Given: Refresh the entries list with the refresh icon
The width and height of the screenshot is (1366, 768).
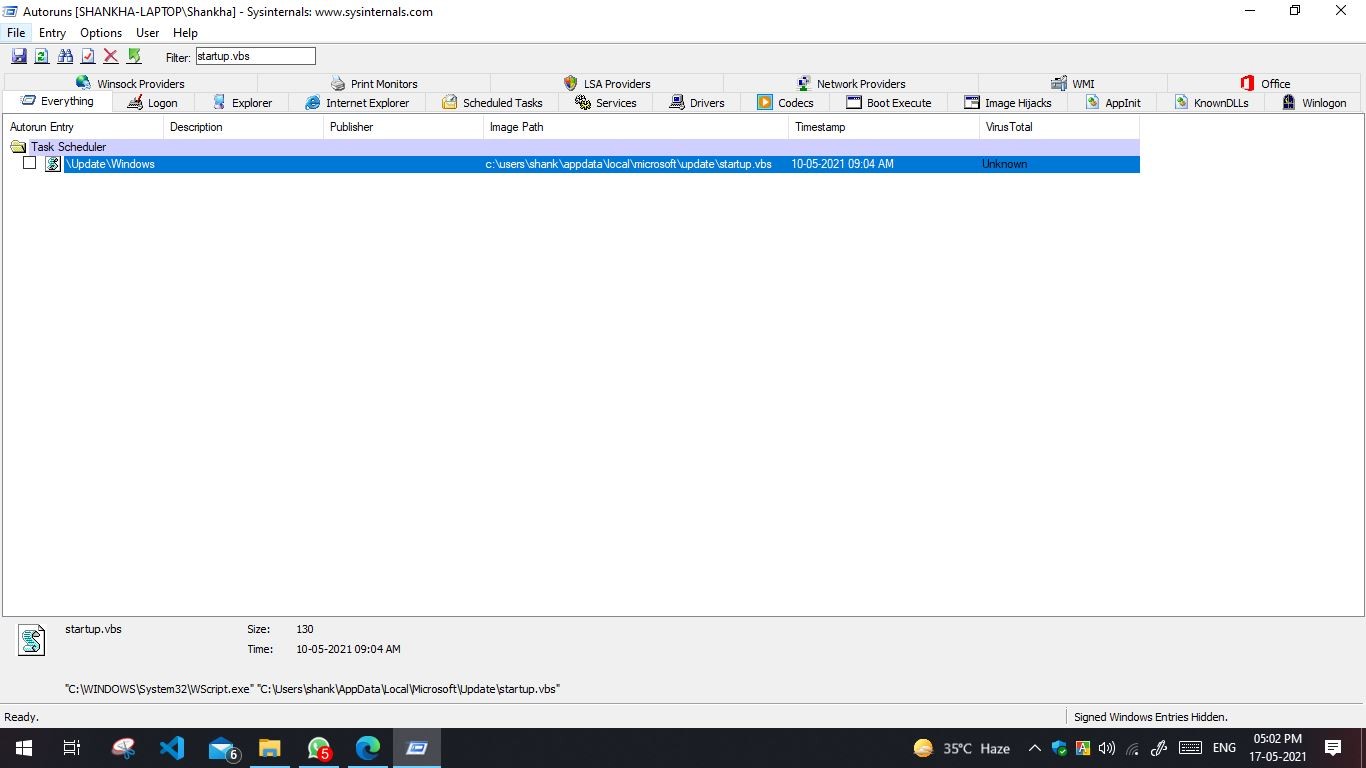Looking at the screenshot, I should click(x=41, y=56).
